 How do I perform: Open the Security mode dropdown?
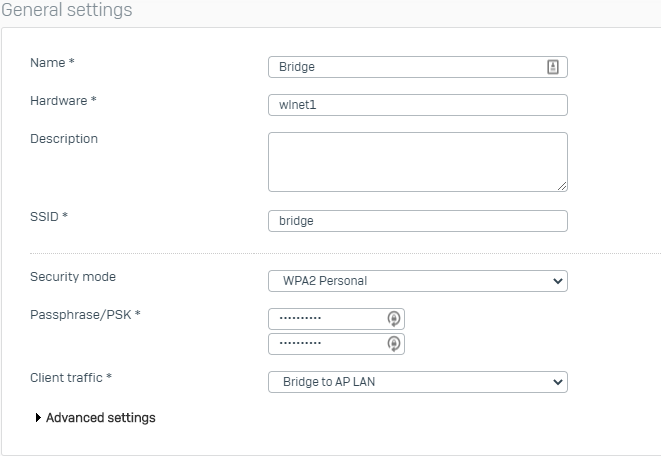click(x=417, y=281)
